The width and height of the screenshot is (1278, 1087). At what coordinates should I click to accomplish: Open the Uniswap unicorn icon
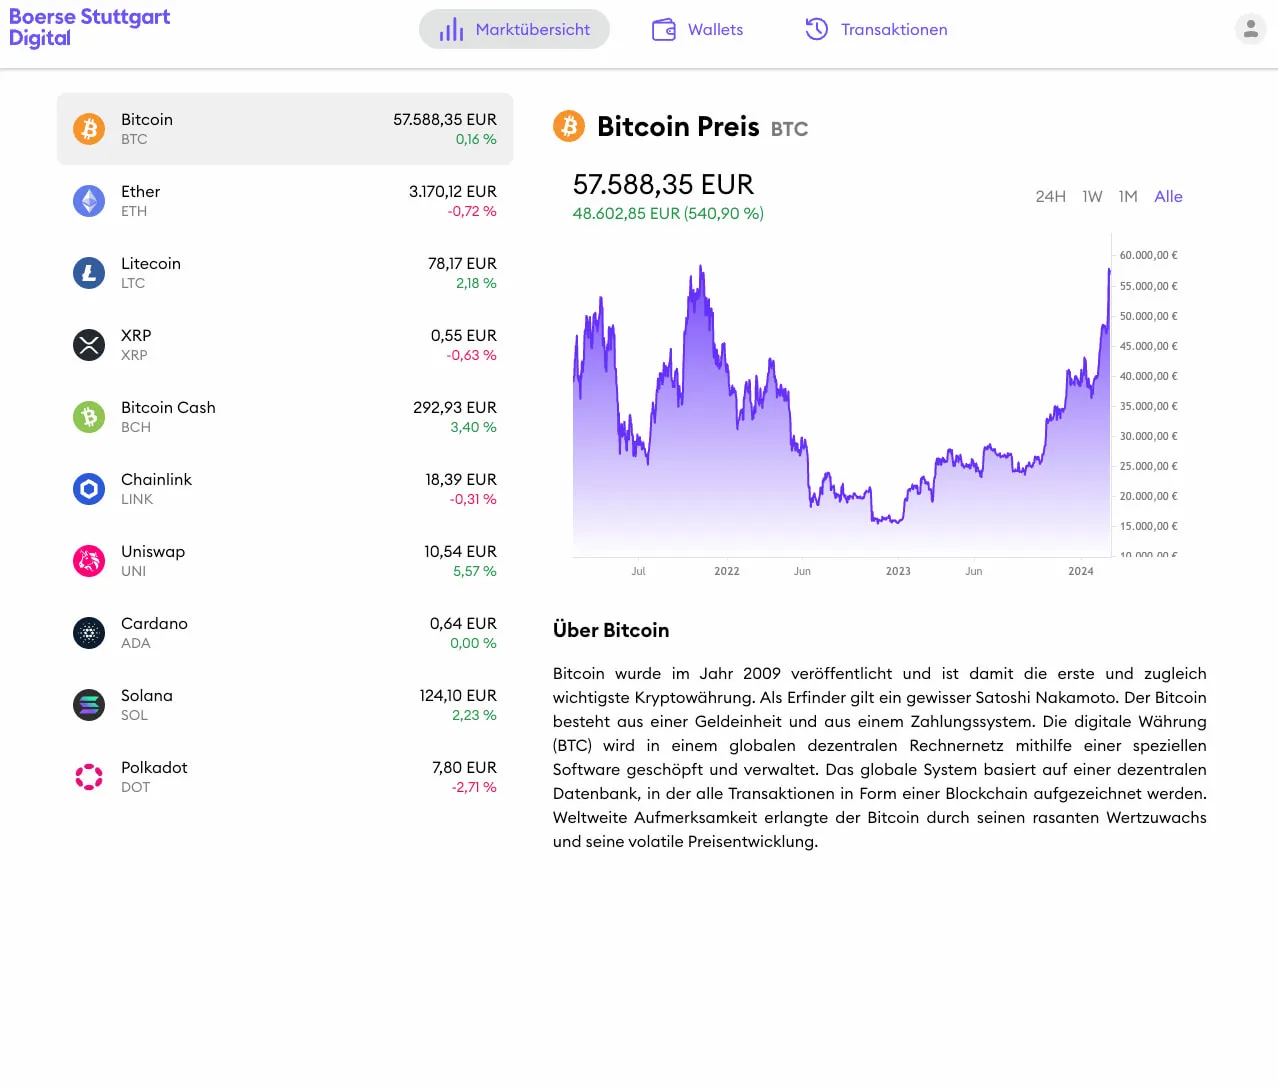(89, 561)
